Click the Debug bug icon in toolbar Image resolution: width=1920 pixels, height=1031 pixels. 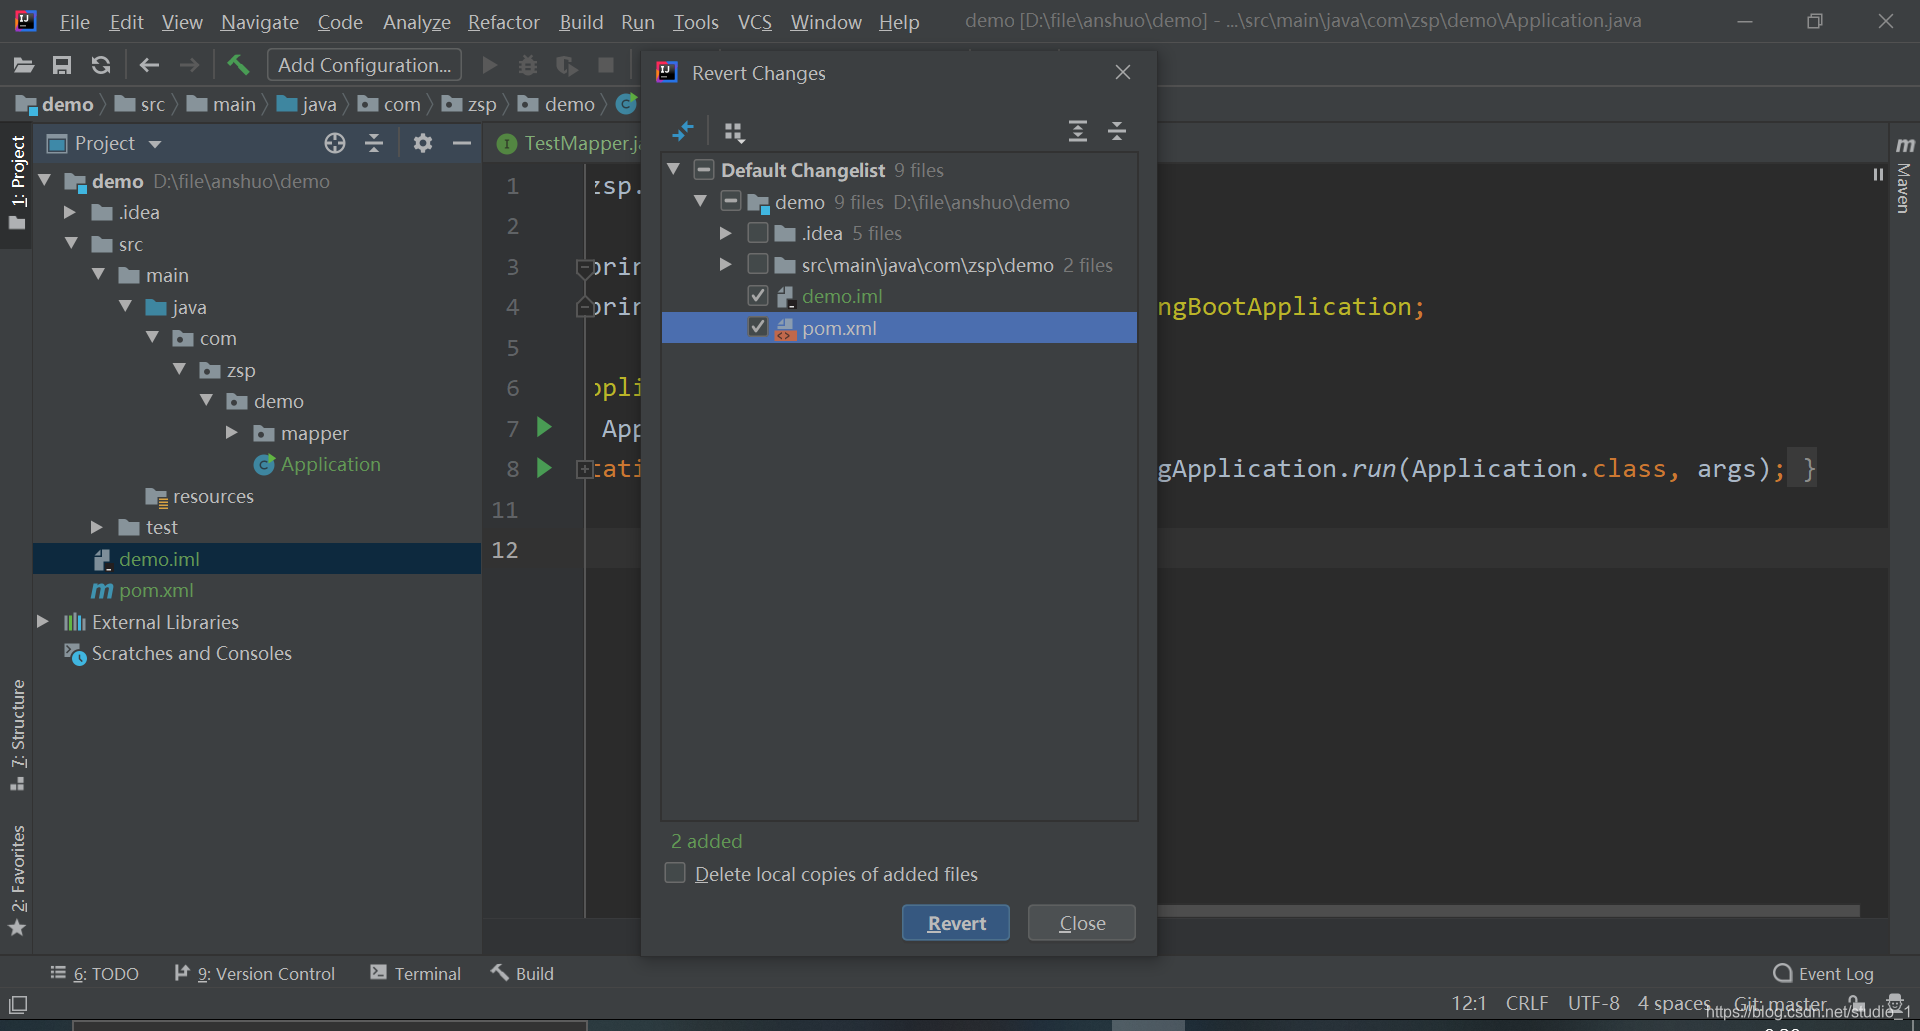pos(528,65)
